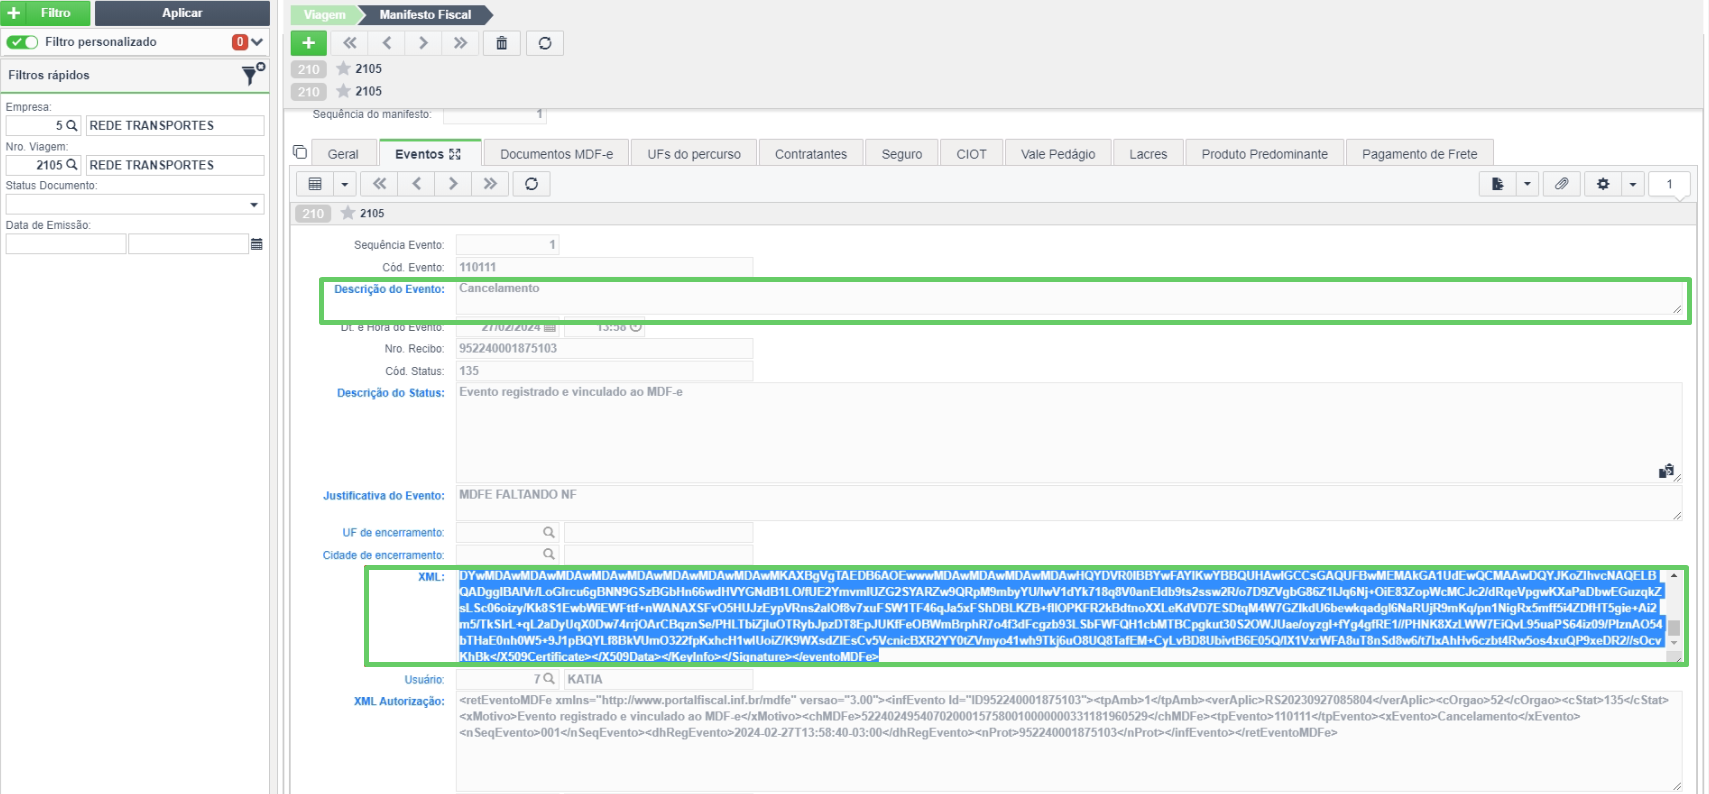
Task: Go to previous manifest record in top toolbar
Action: pos(386,43)
